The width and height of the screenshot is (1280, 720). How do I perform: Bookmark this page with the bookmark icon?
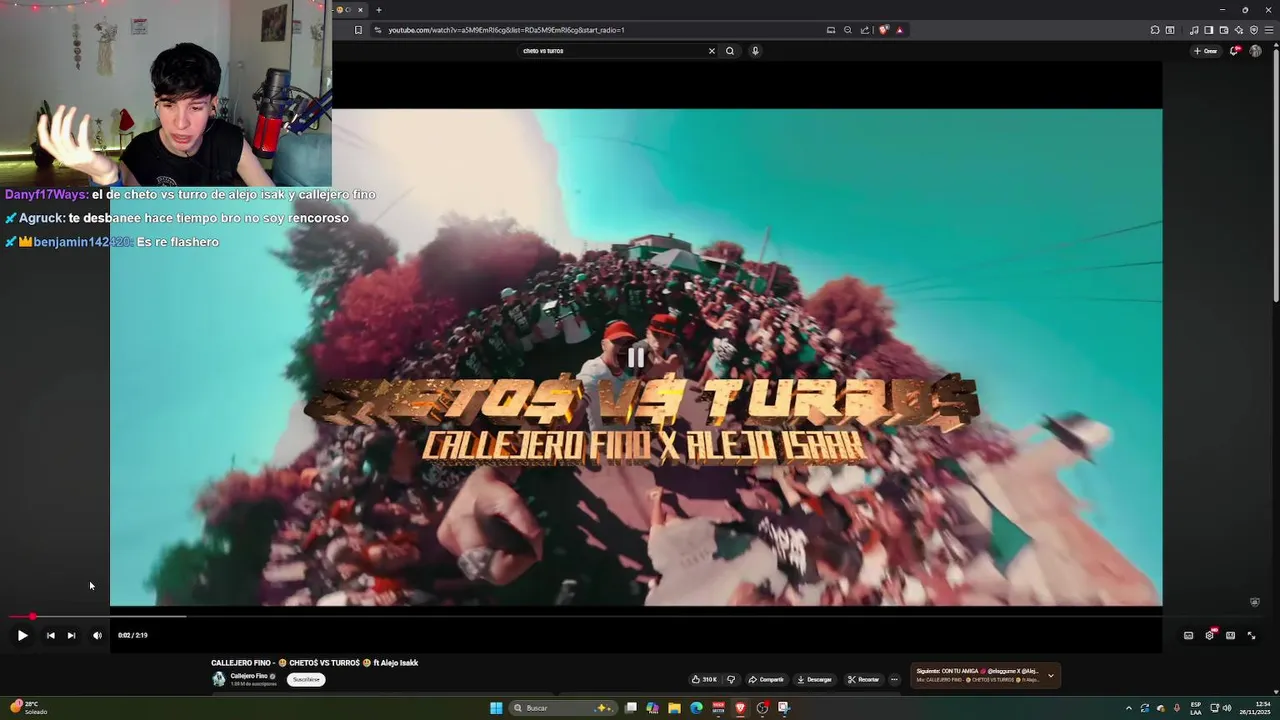(358, 30)
